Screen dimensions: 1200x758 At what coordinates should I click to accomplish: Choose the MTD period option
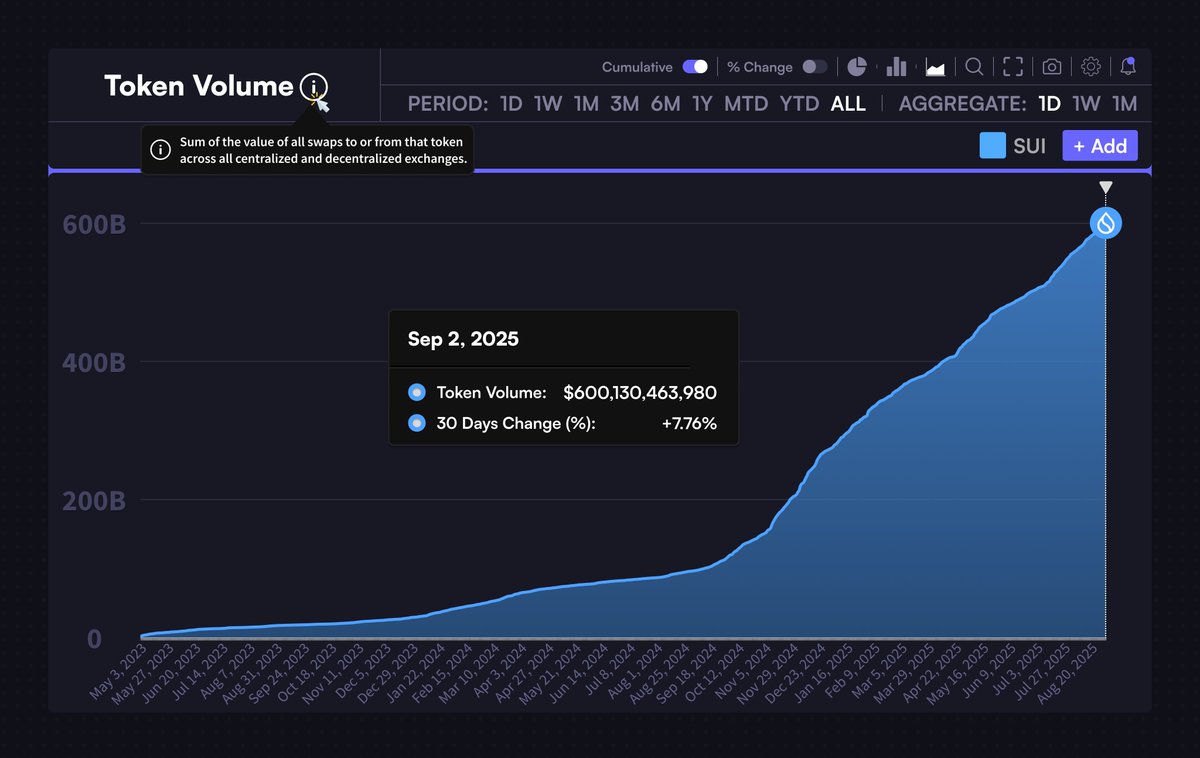[x=745, y=103]
